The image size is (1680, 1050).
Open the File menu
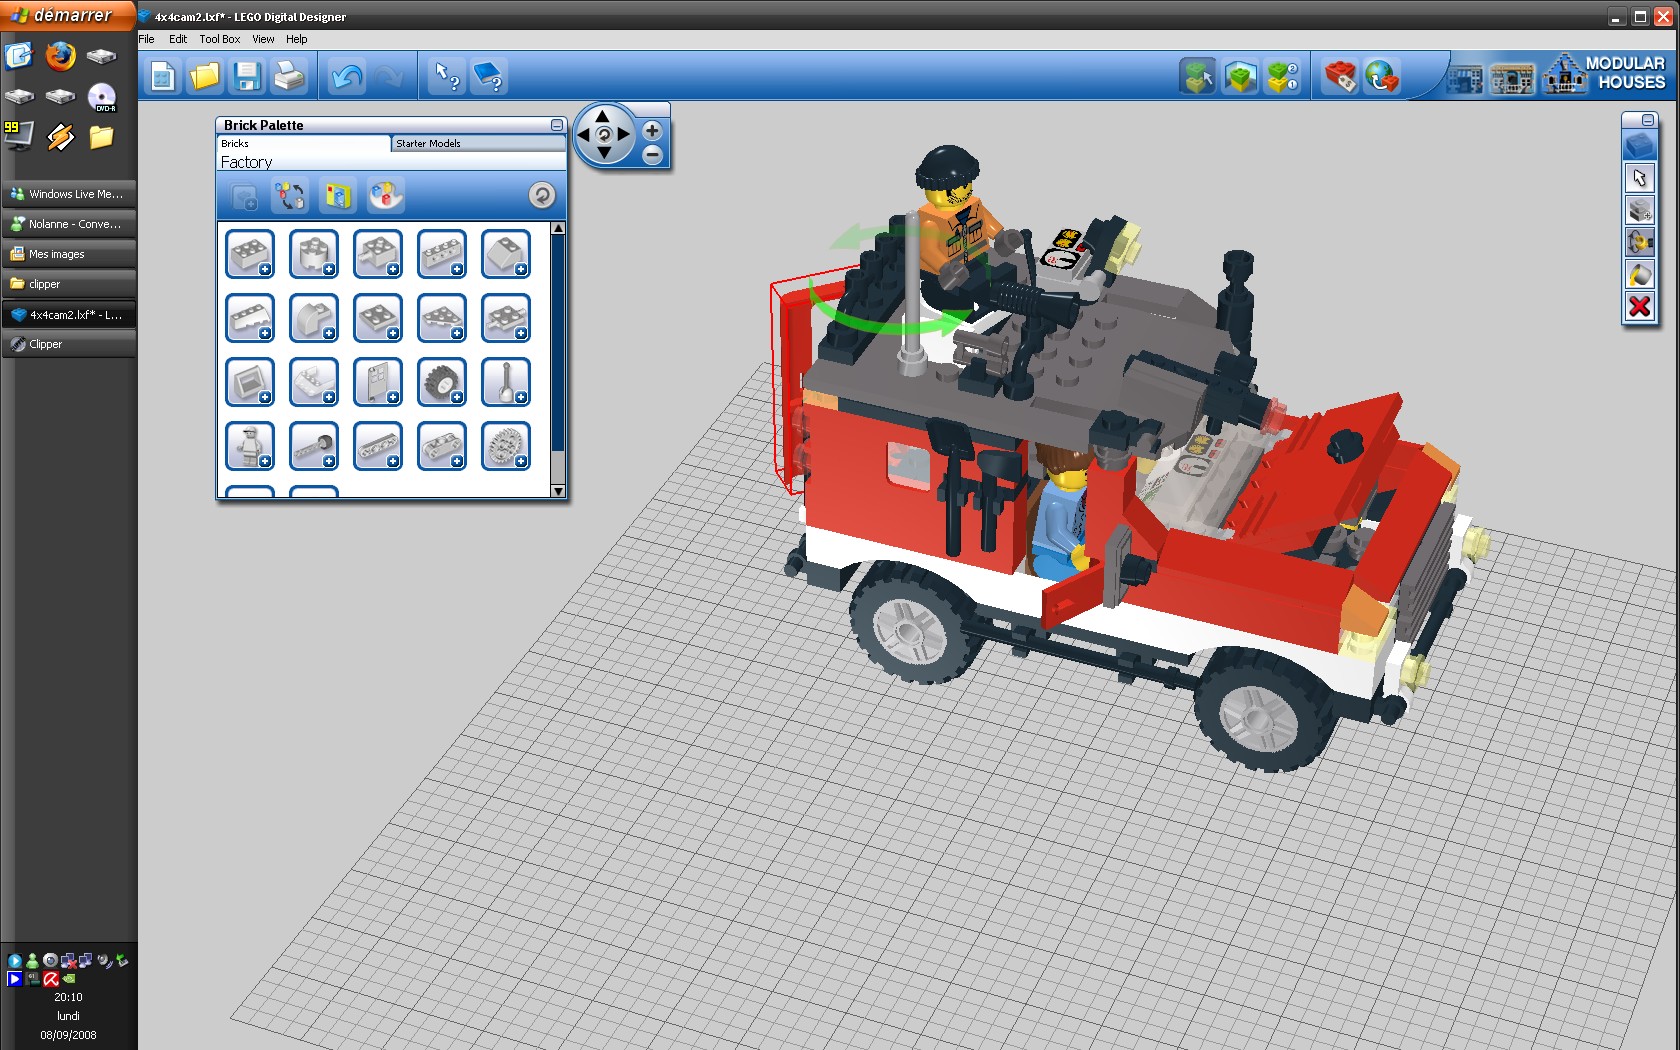click(146, 39)
